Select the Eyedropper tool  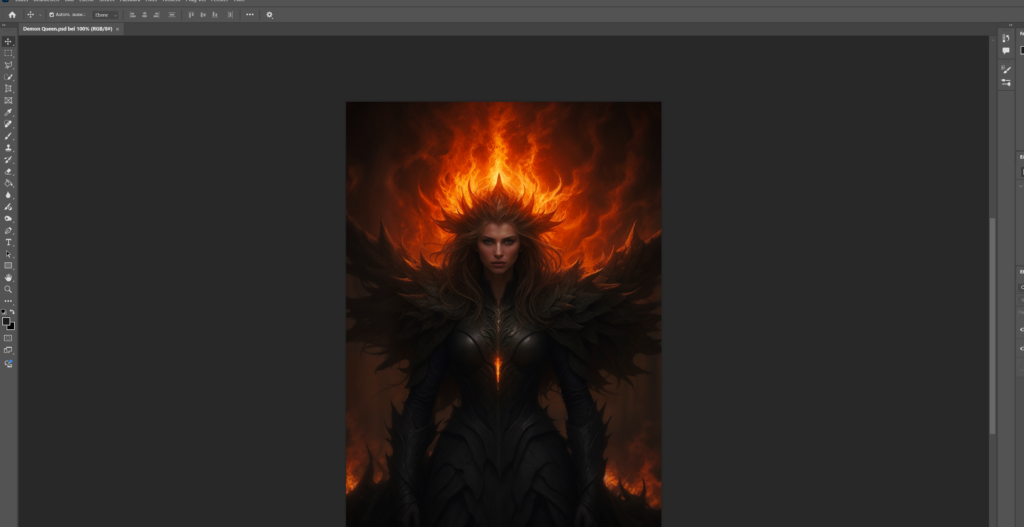9,112
